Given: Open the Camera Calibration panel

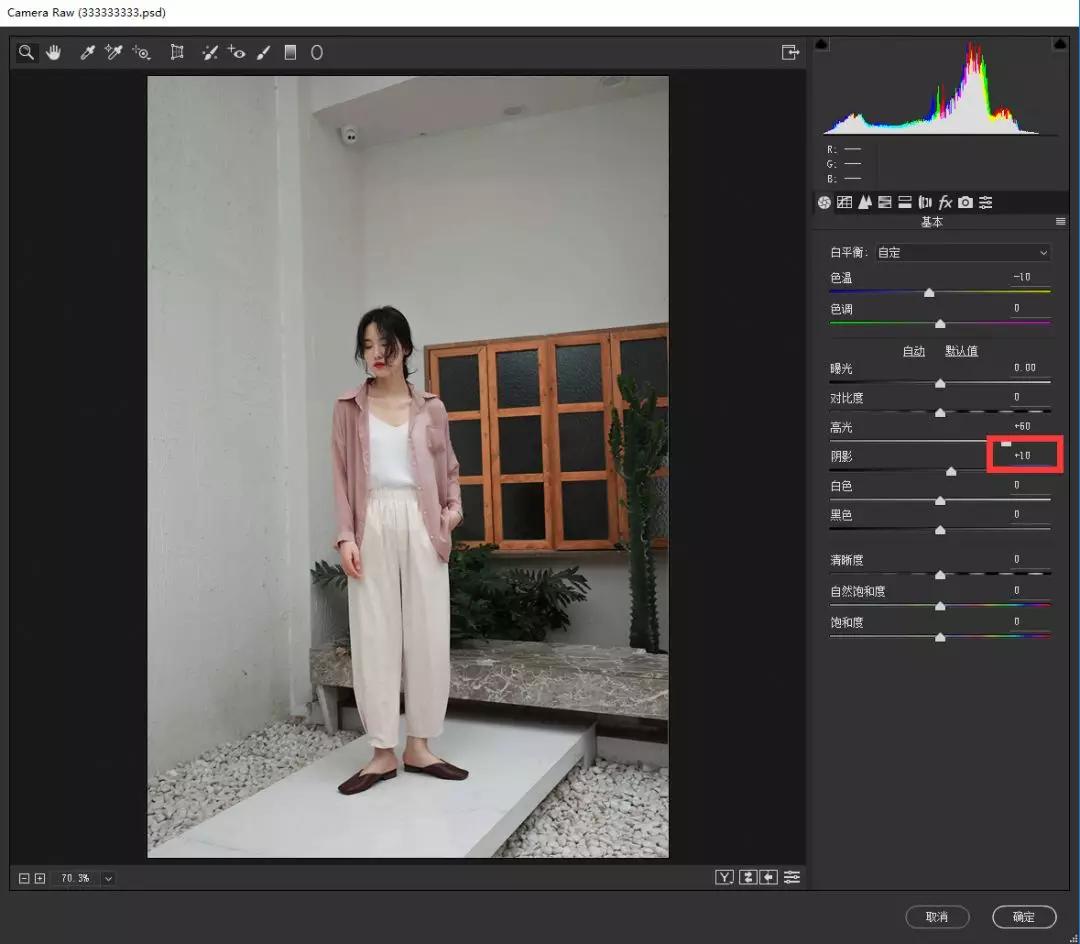Looking at the screenshot, I should point(965,202).
